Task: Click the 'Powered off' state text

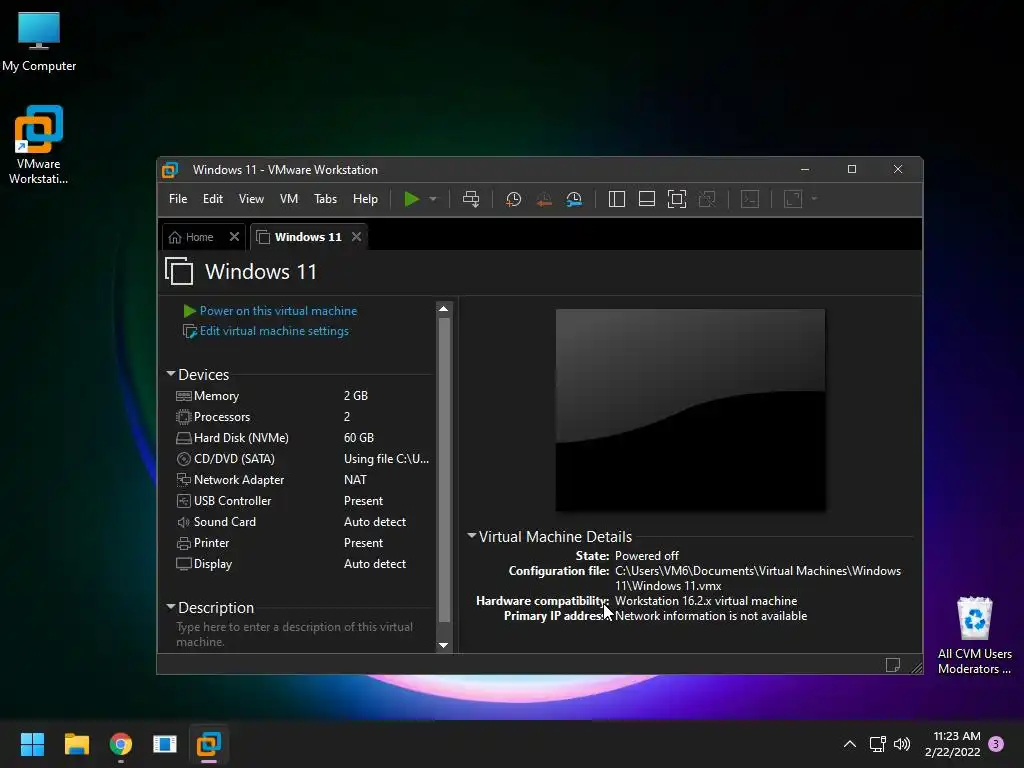Action: (x=647, y=556)
